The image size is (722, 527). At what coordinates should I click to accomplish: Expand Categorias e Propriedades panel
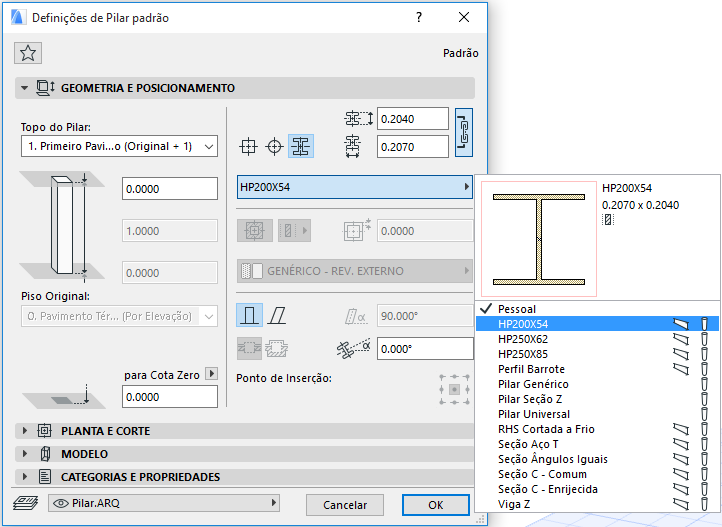[x=24, y=477]
